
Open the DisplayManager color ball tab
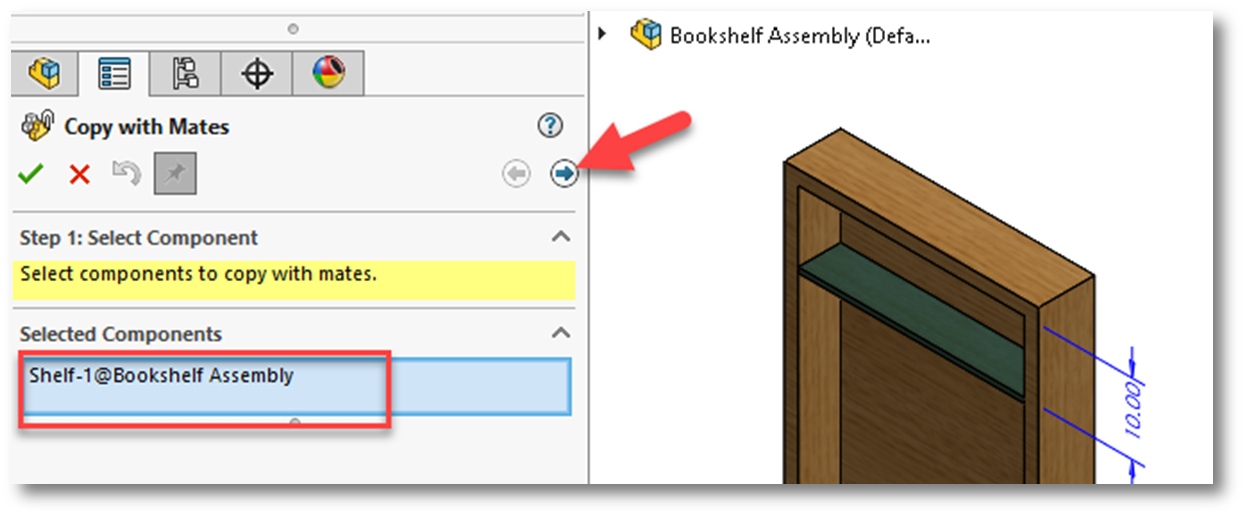tap(329, 73)
